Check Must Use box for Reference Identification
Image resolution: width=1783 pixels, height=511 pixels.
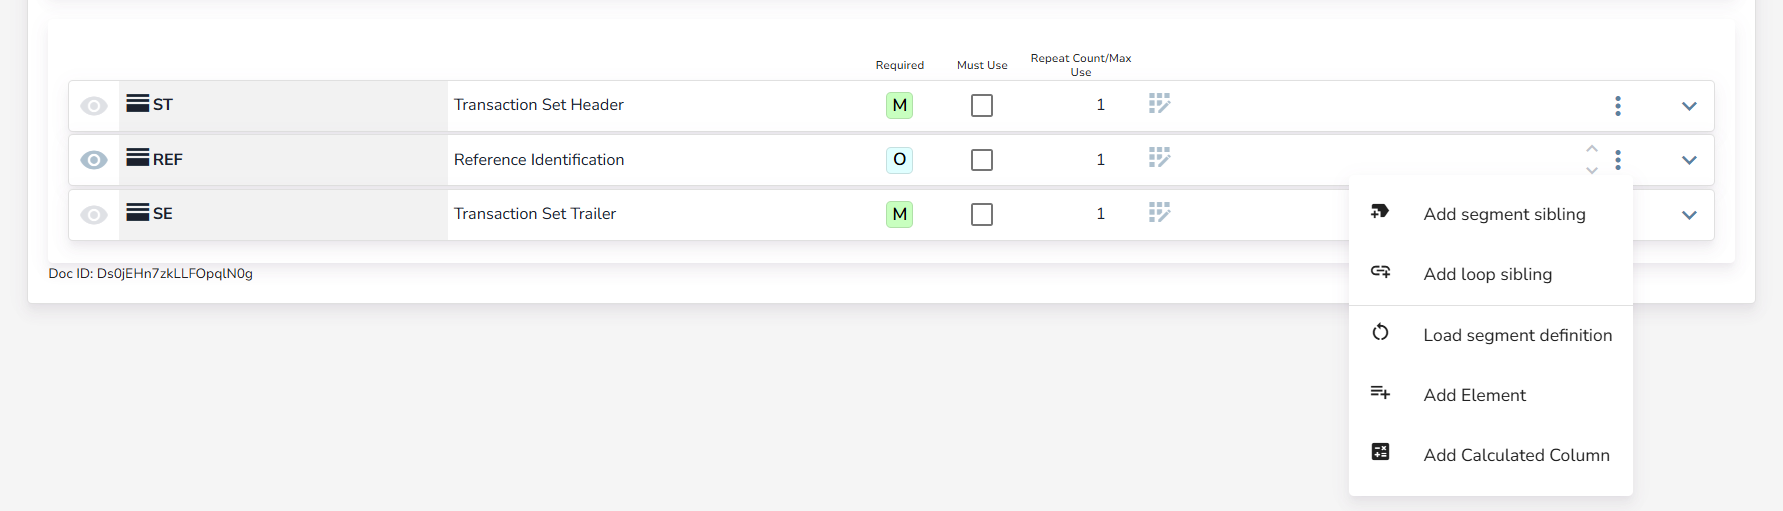(982, 160)
